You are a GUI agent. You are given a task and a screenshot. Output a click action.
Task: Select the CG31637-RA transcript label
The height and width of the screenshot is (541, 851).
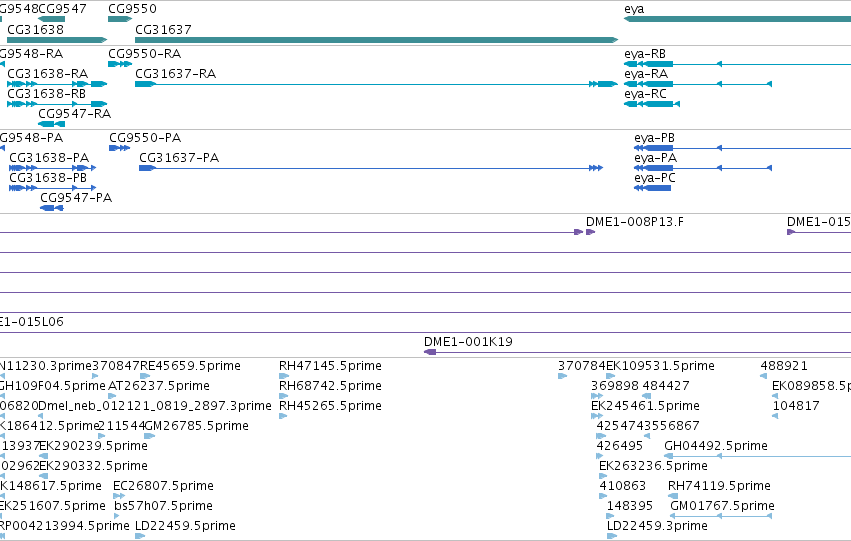[175, 73]
